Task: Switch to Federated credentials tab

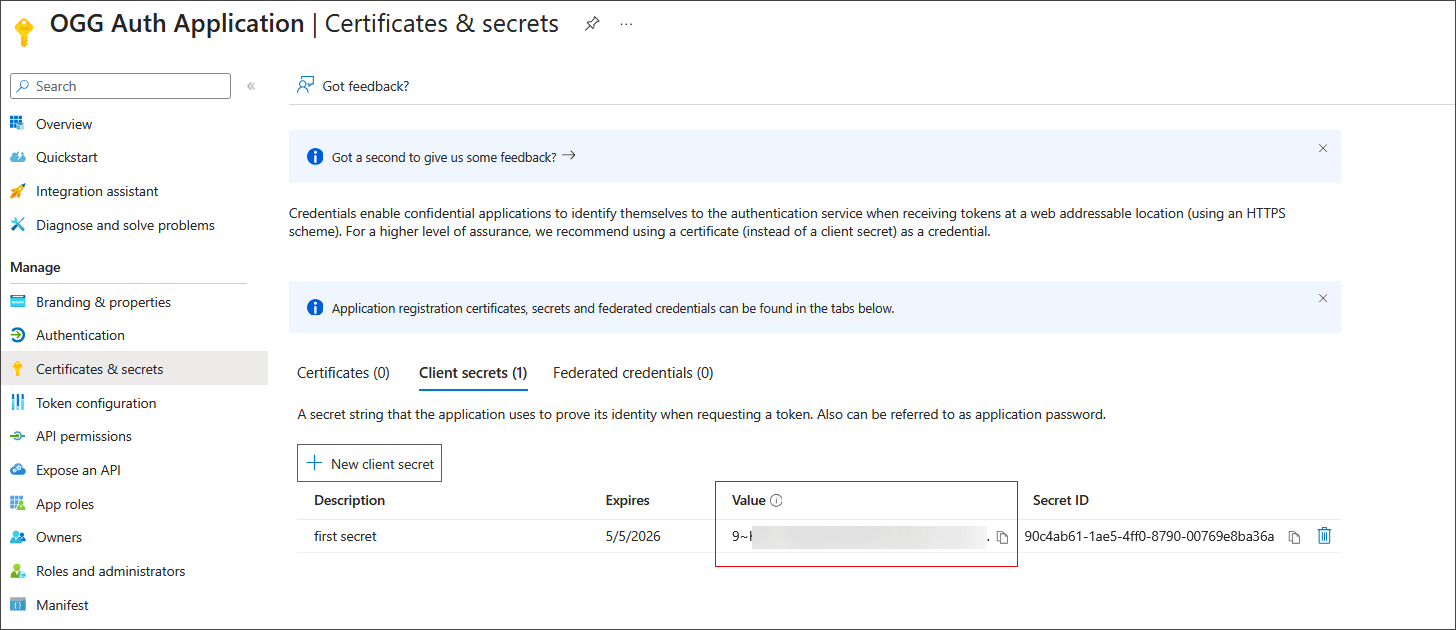Action: [x=632, y=372]
